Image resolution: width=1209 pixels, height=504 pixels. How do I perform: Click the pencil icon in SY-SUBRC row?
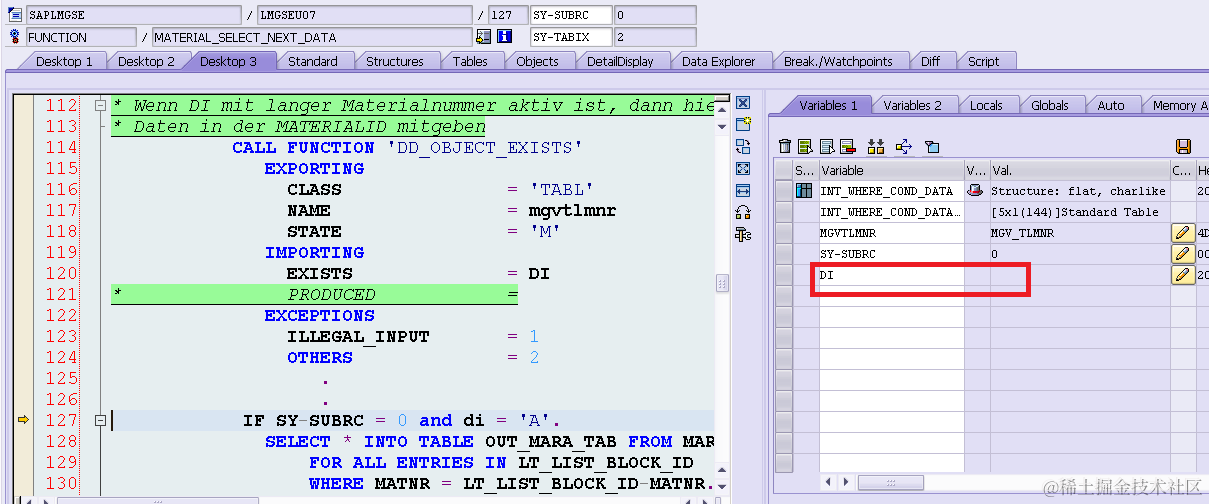[1183, 254]
